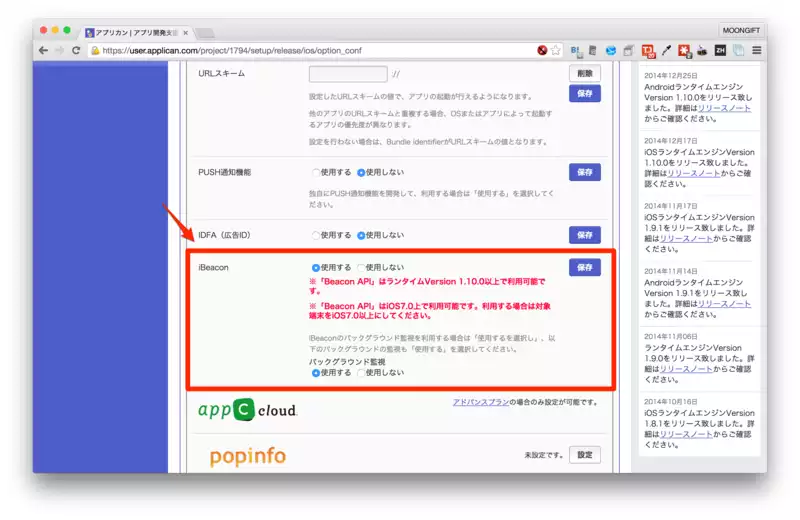The image size is (800, 520).
Task: Click the browser forward arrow
Action: (x=60, y=51)
